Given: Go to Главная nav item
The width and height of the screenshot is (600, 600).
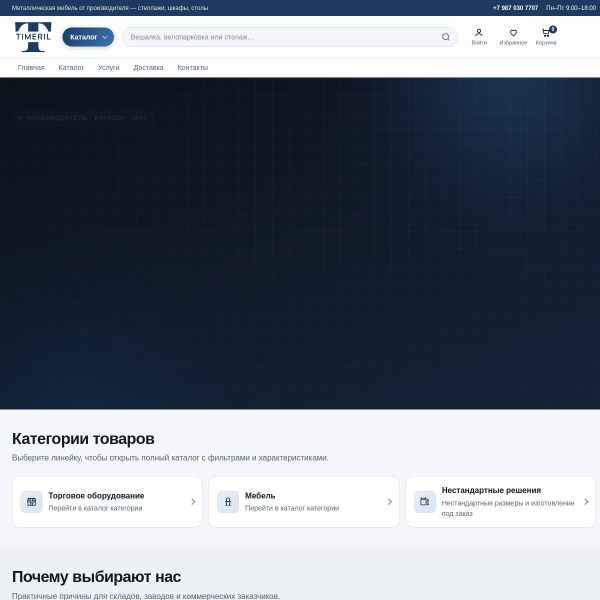Looking at the screenshot, I should coord(31,68).
